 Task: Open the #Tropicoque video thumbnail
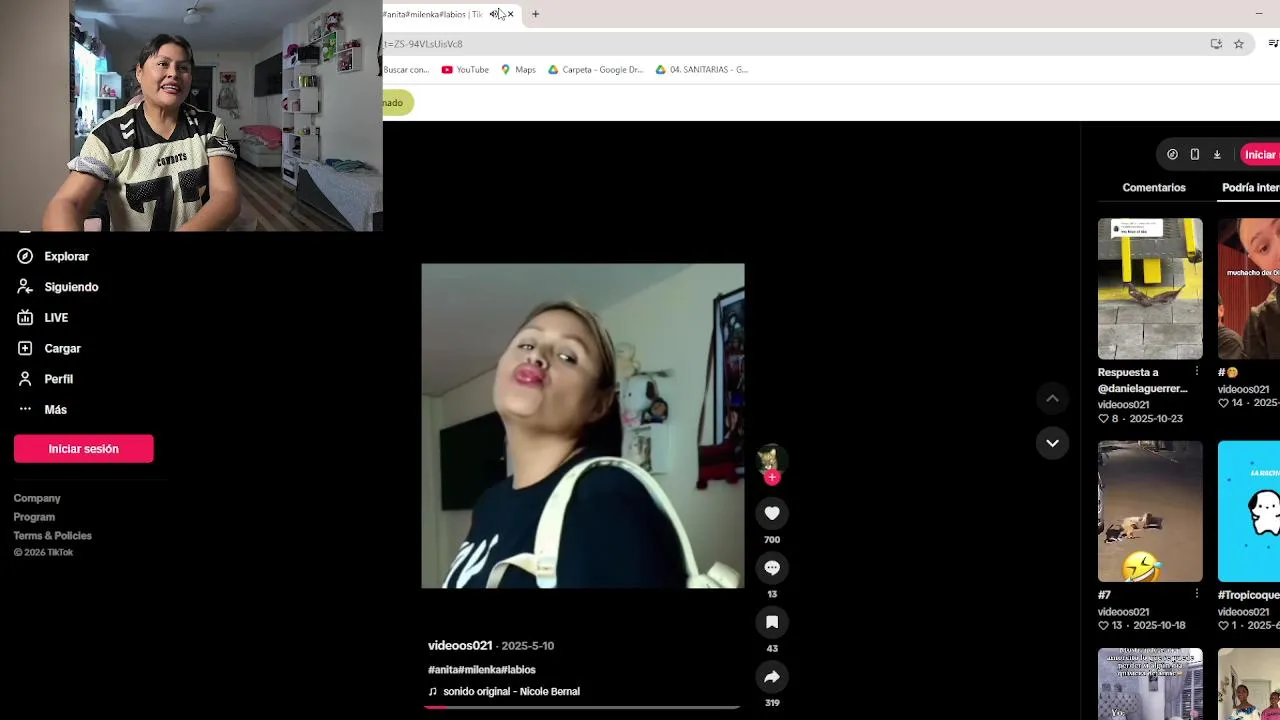click(x=1249, y=511)
